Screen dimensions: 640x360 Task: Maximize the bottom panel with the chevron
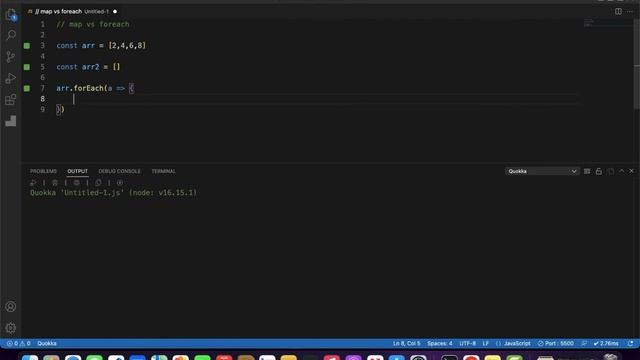622,171
